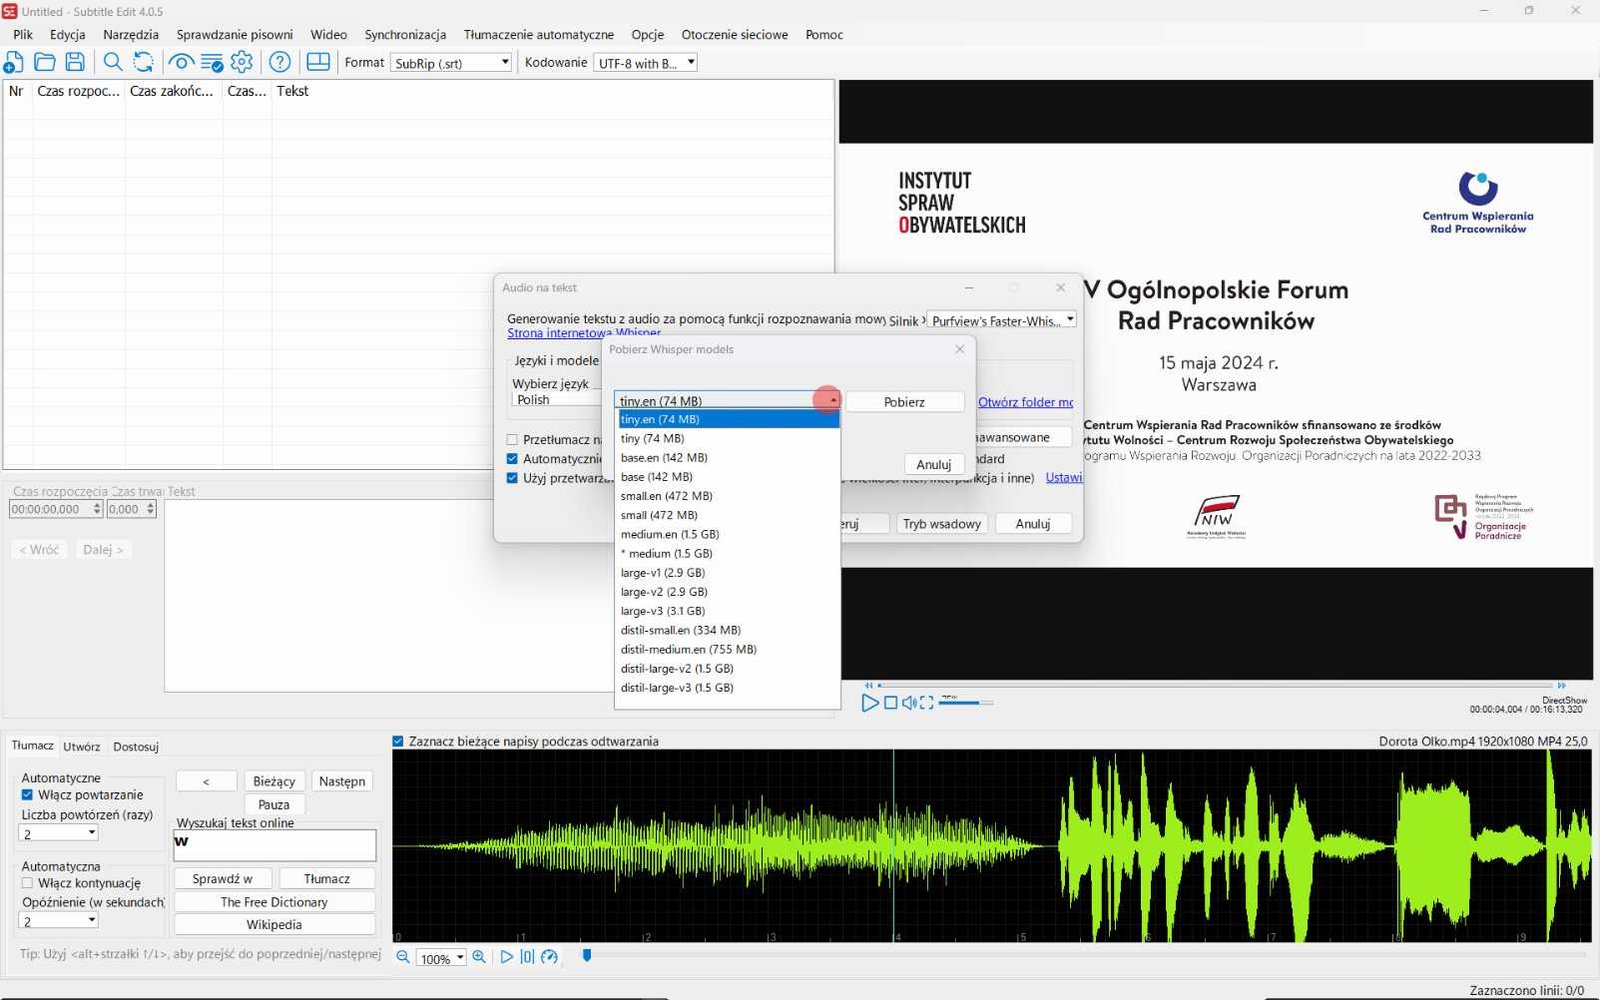The width and height of the screenshot is (1600, 1000).
Task: Open the Synchronizacja menu
Action: point(405,34)
